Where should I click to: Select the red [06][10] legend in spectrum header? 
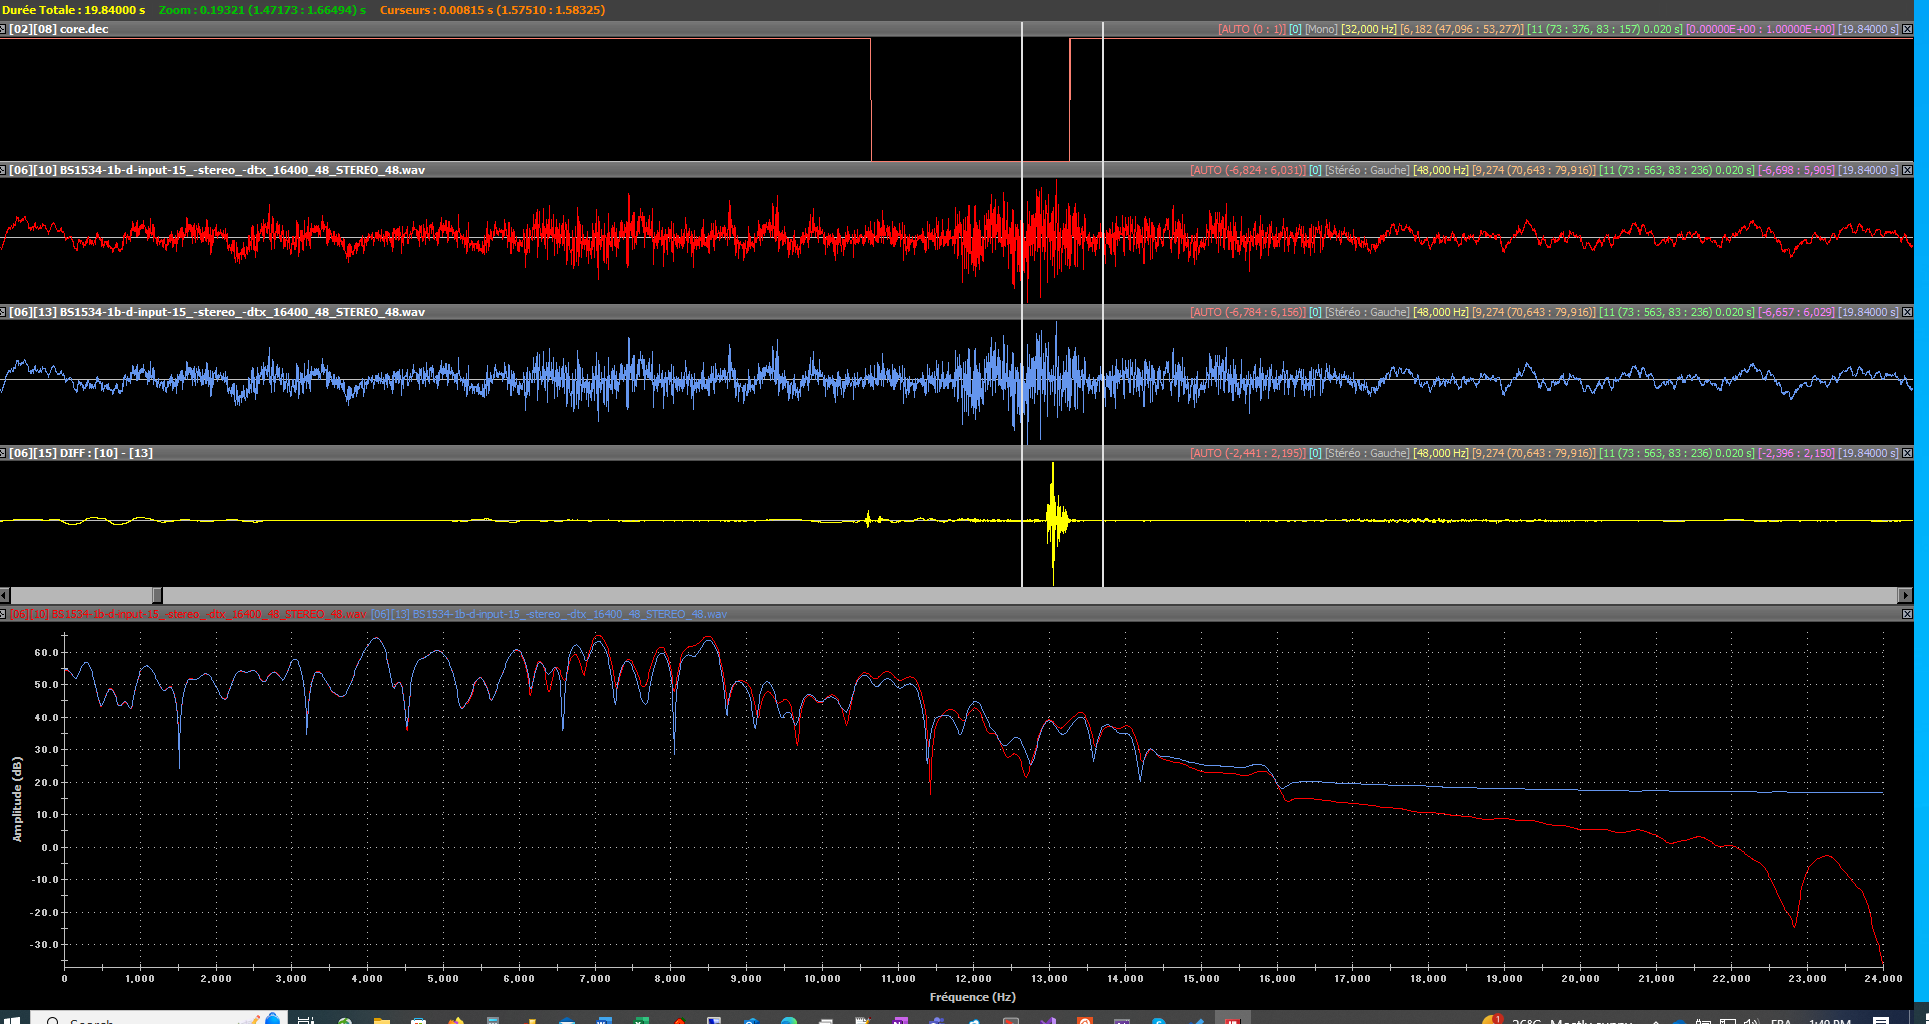(190, 614)
